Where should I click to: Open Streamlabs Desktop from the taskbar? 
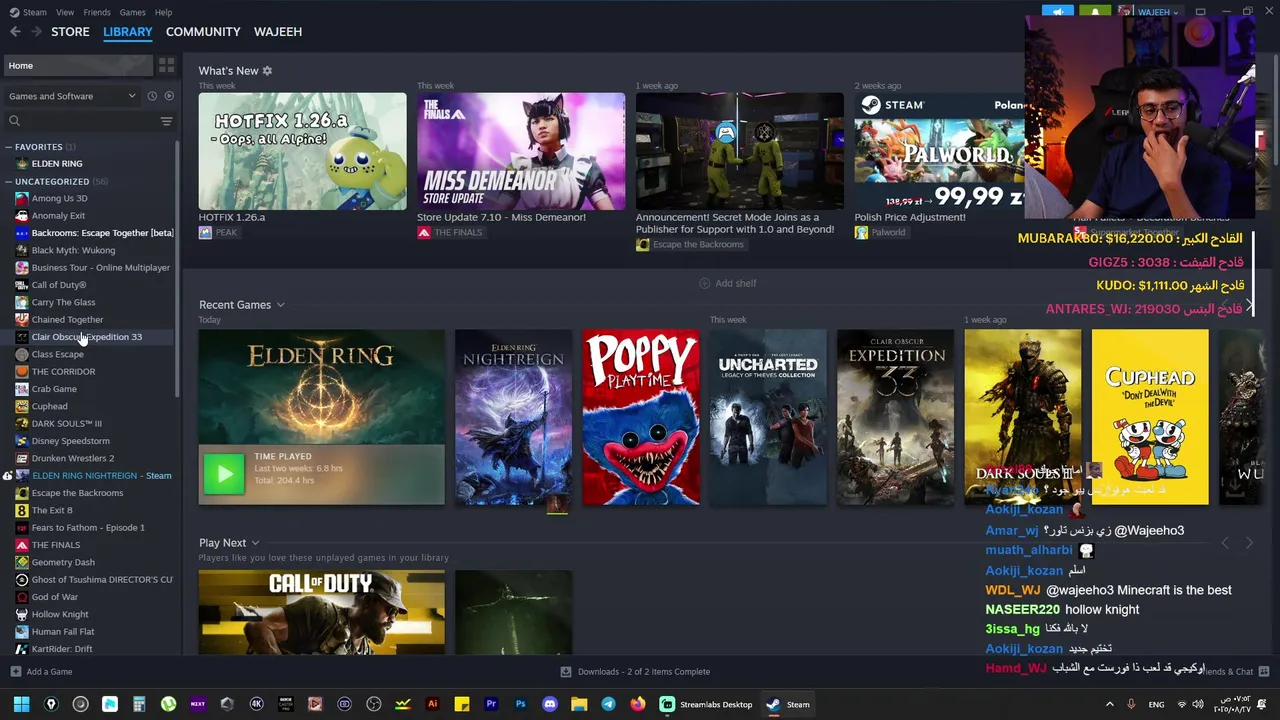click(706, 704)
